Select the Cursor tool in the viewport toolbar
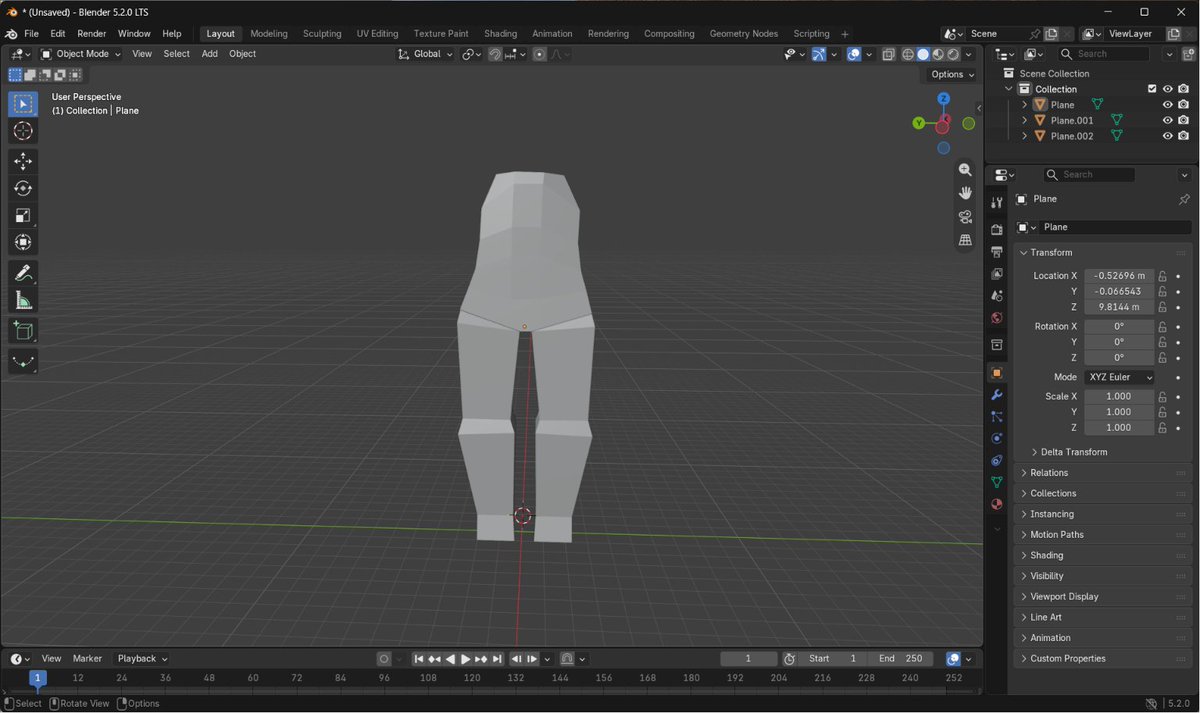 [23, 131]
